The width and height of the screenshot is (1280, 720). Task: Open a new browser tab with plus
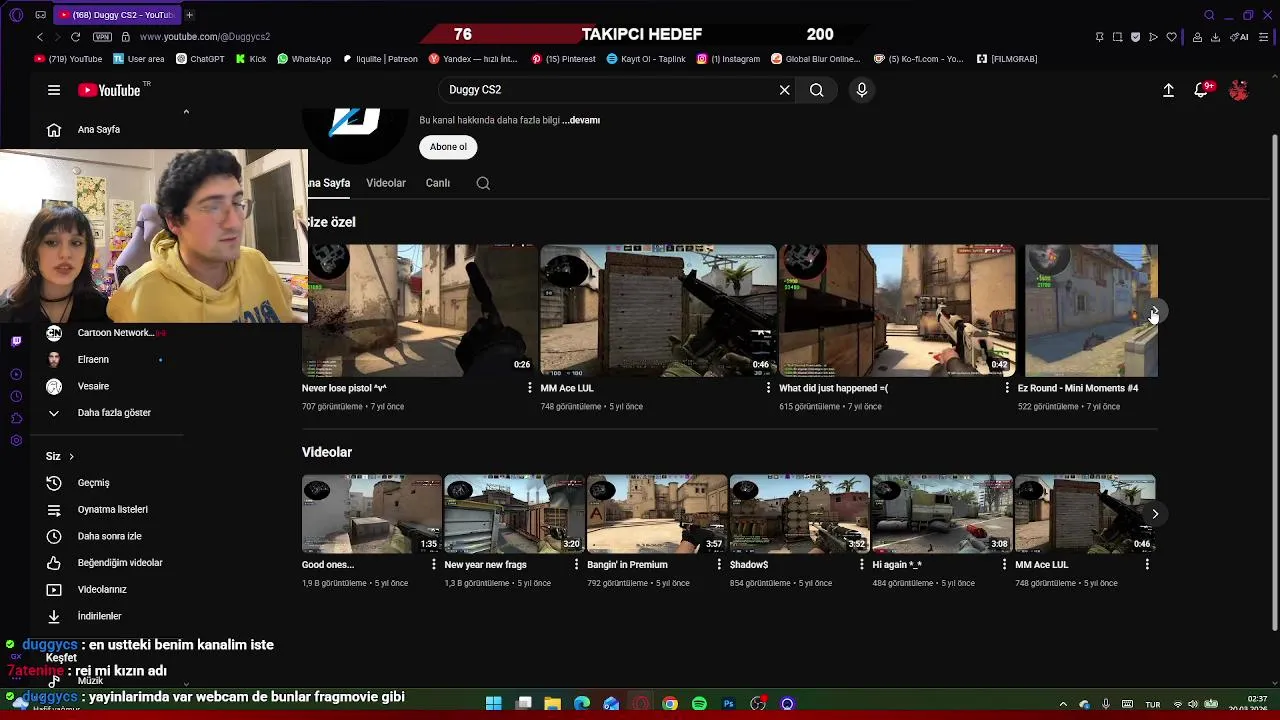189,15
